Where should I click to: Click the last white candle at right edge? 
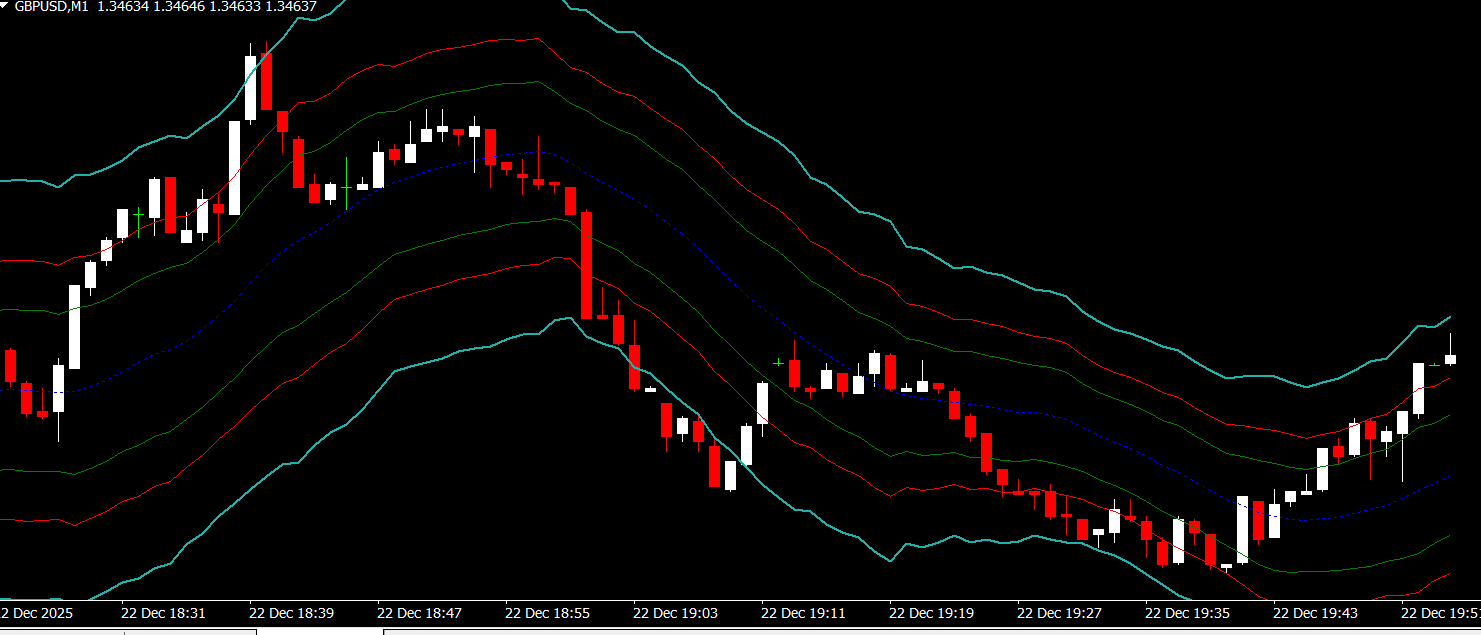point(1450,358)
